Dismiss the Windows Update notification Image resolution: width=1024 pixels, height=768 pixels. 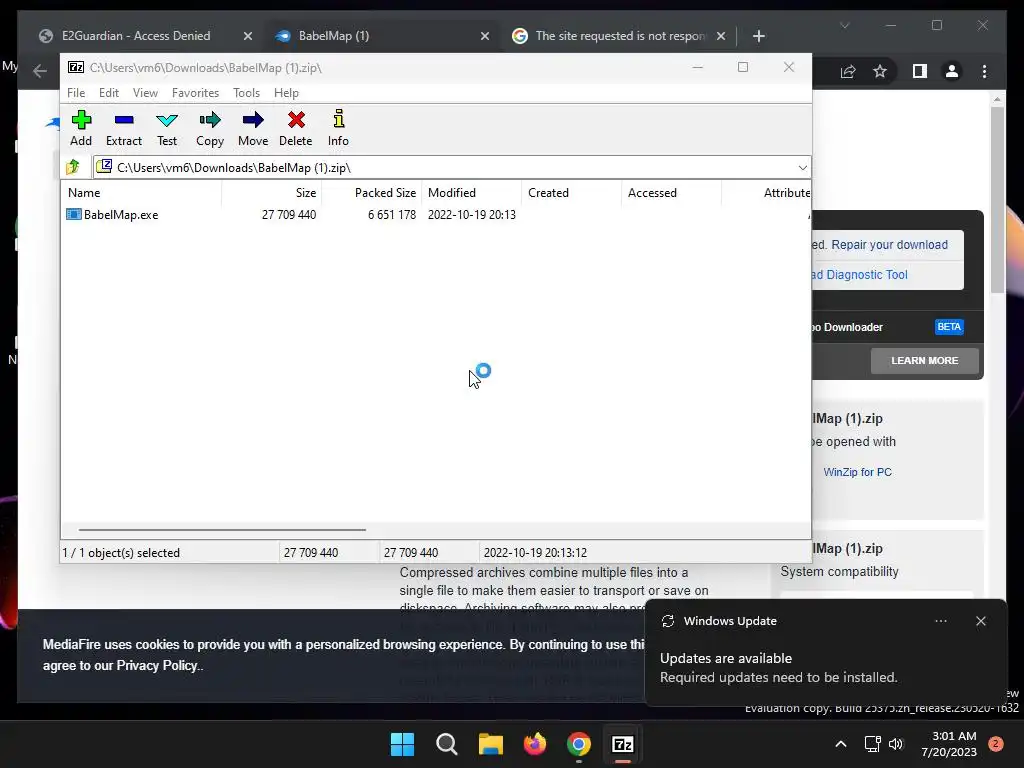(x=980, y=621)
